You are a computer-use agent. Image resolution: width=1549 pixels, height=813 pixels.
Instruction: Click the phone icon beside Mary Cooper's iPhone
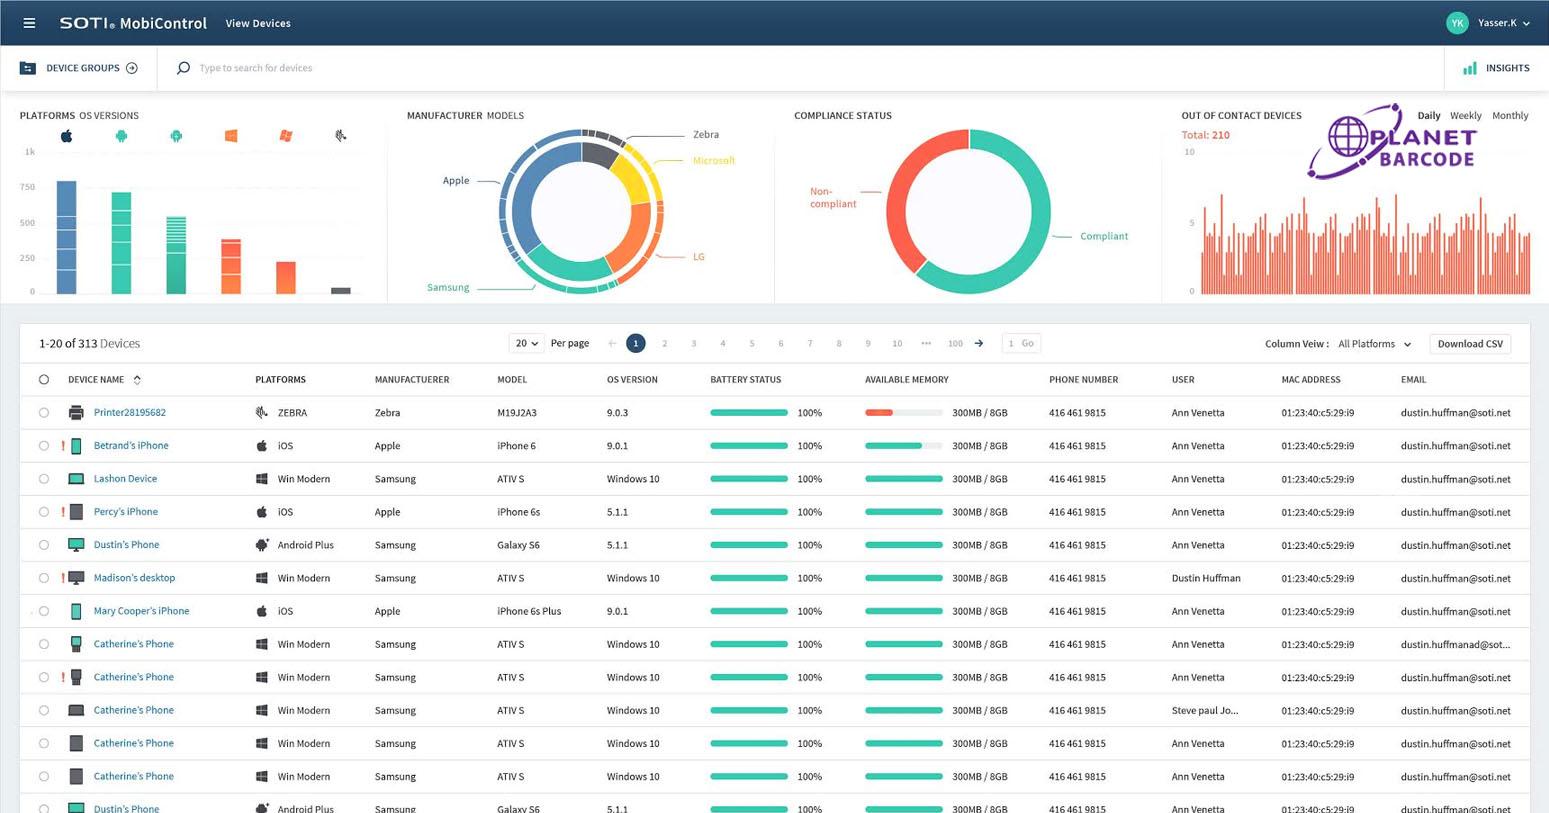tap(76, 611)
